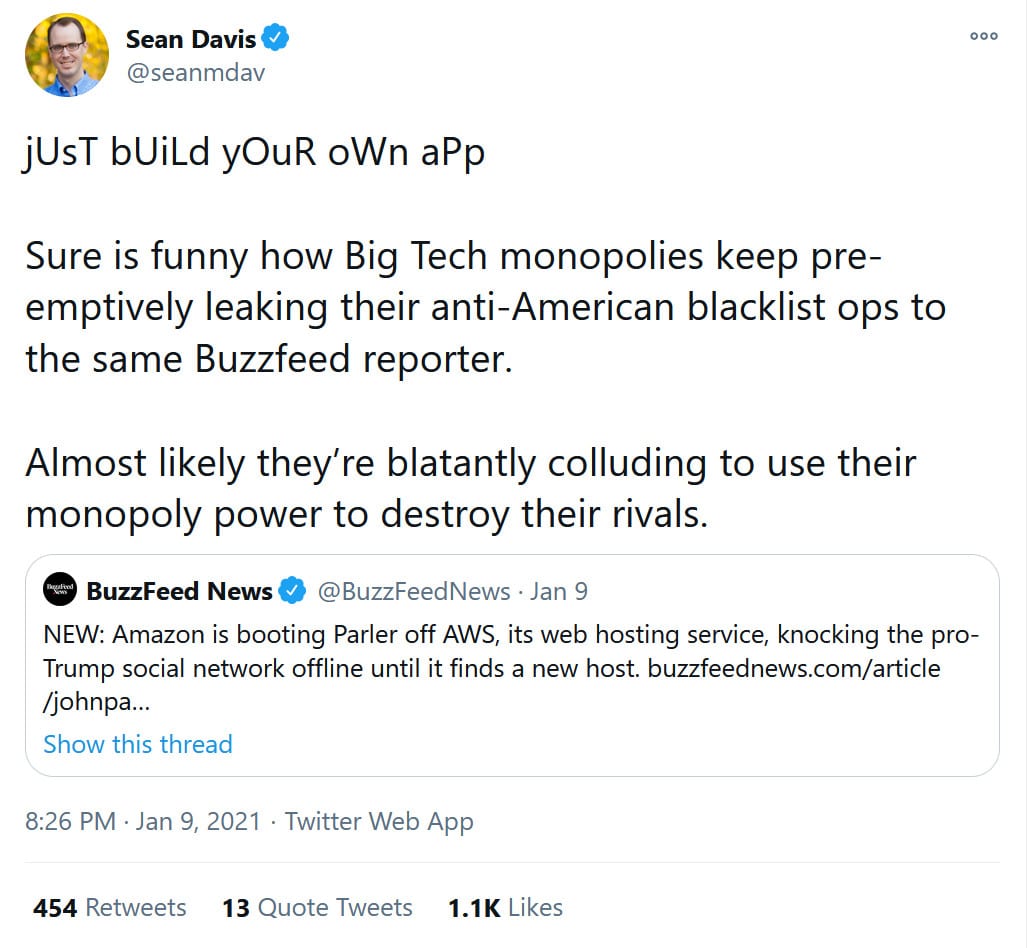Image resolution: width=1028 pixels, height=948 pixels.
Task: Open the @BuzzFeedNews handle
Action: click(x=414, y=591)
